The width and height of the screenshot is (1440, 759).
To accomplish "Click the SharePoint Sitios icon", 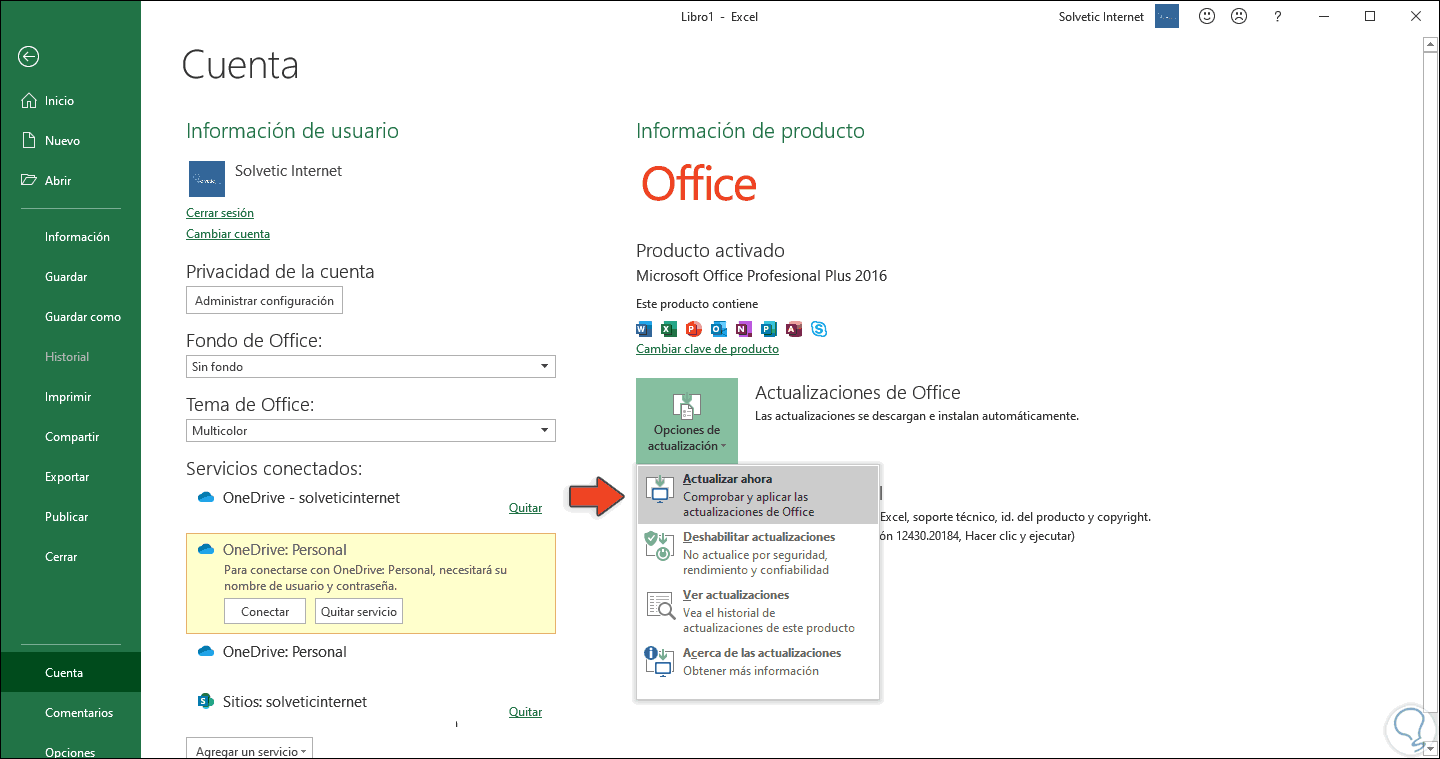I will (x=206, y=701).
